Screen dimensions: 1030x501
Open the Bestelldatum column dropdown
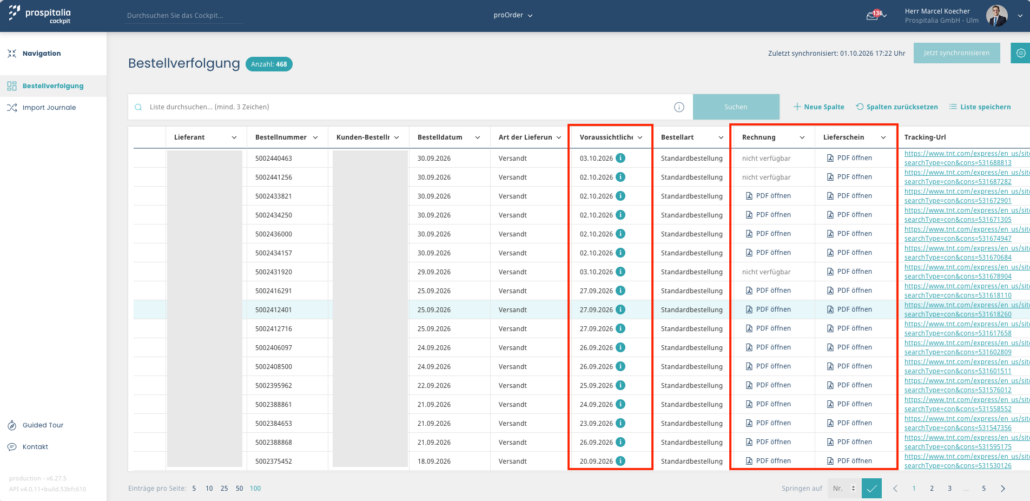click(478, 138)
